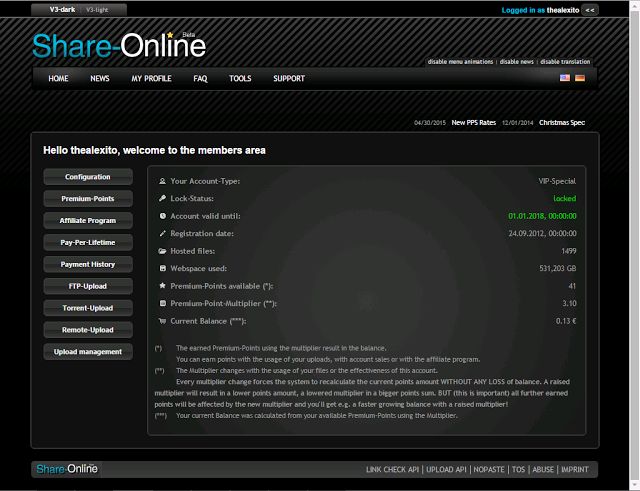The width and height of the screenshot is (640, 491).
Task: Switch to the V3-dark theme
Action: click(x=62, y=9)
